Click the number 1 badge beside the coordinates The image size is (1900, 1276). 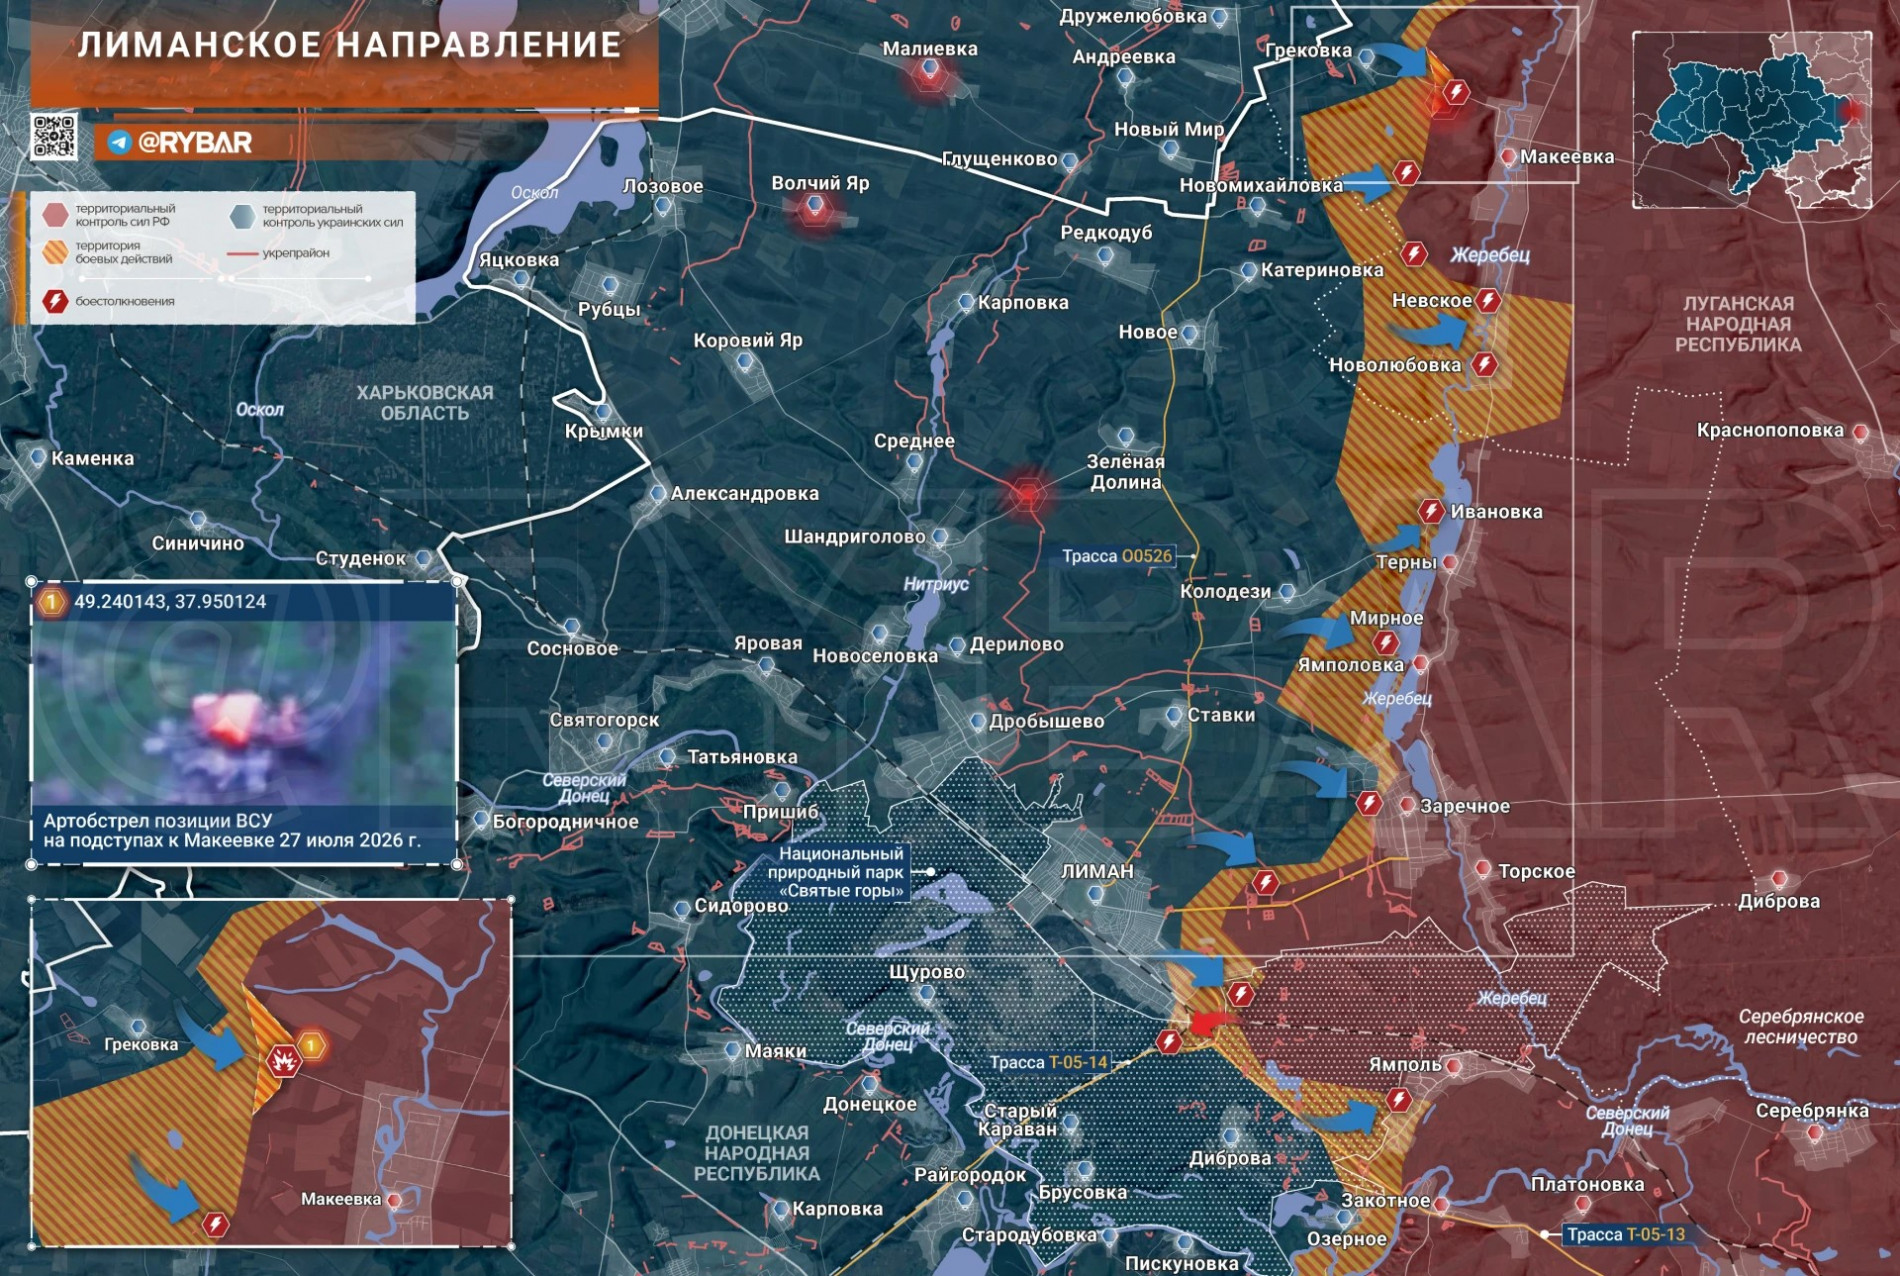(50, 602)
